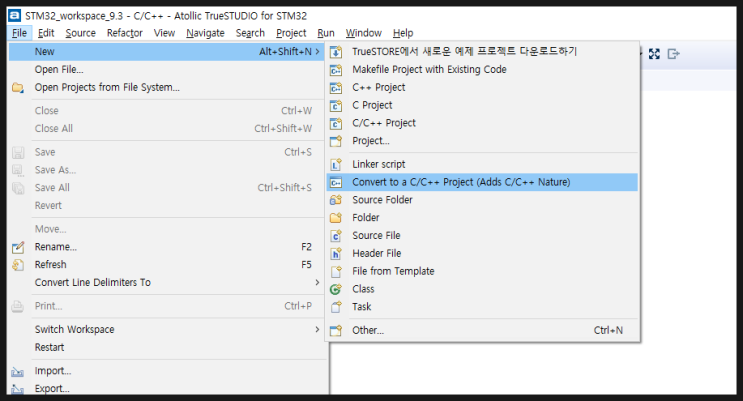
Task: Open the Source menu
Action: point(81,33)
